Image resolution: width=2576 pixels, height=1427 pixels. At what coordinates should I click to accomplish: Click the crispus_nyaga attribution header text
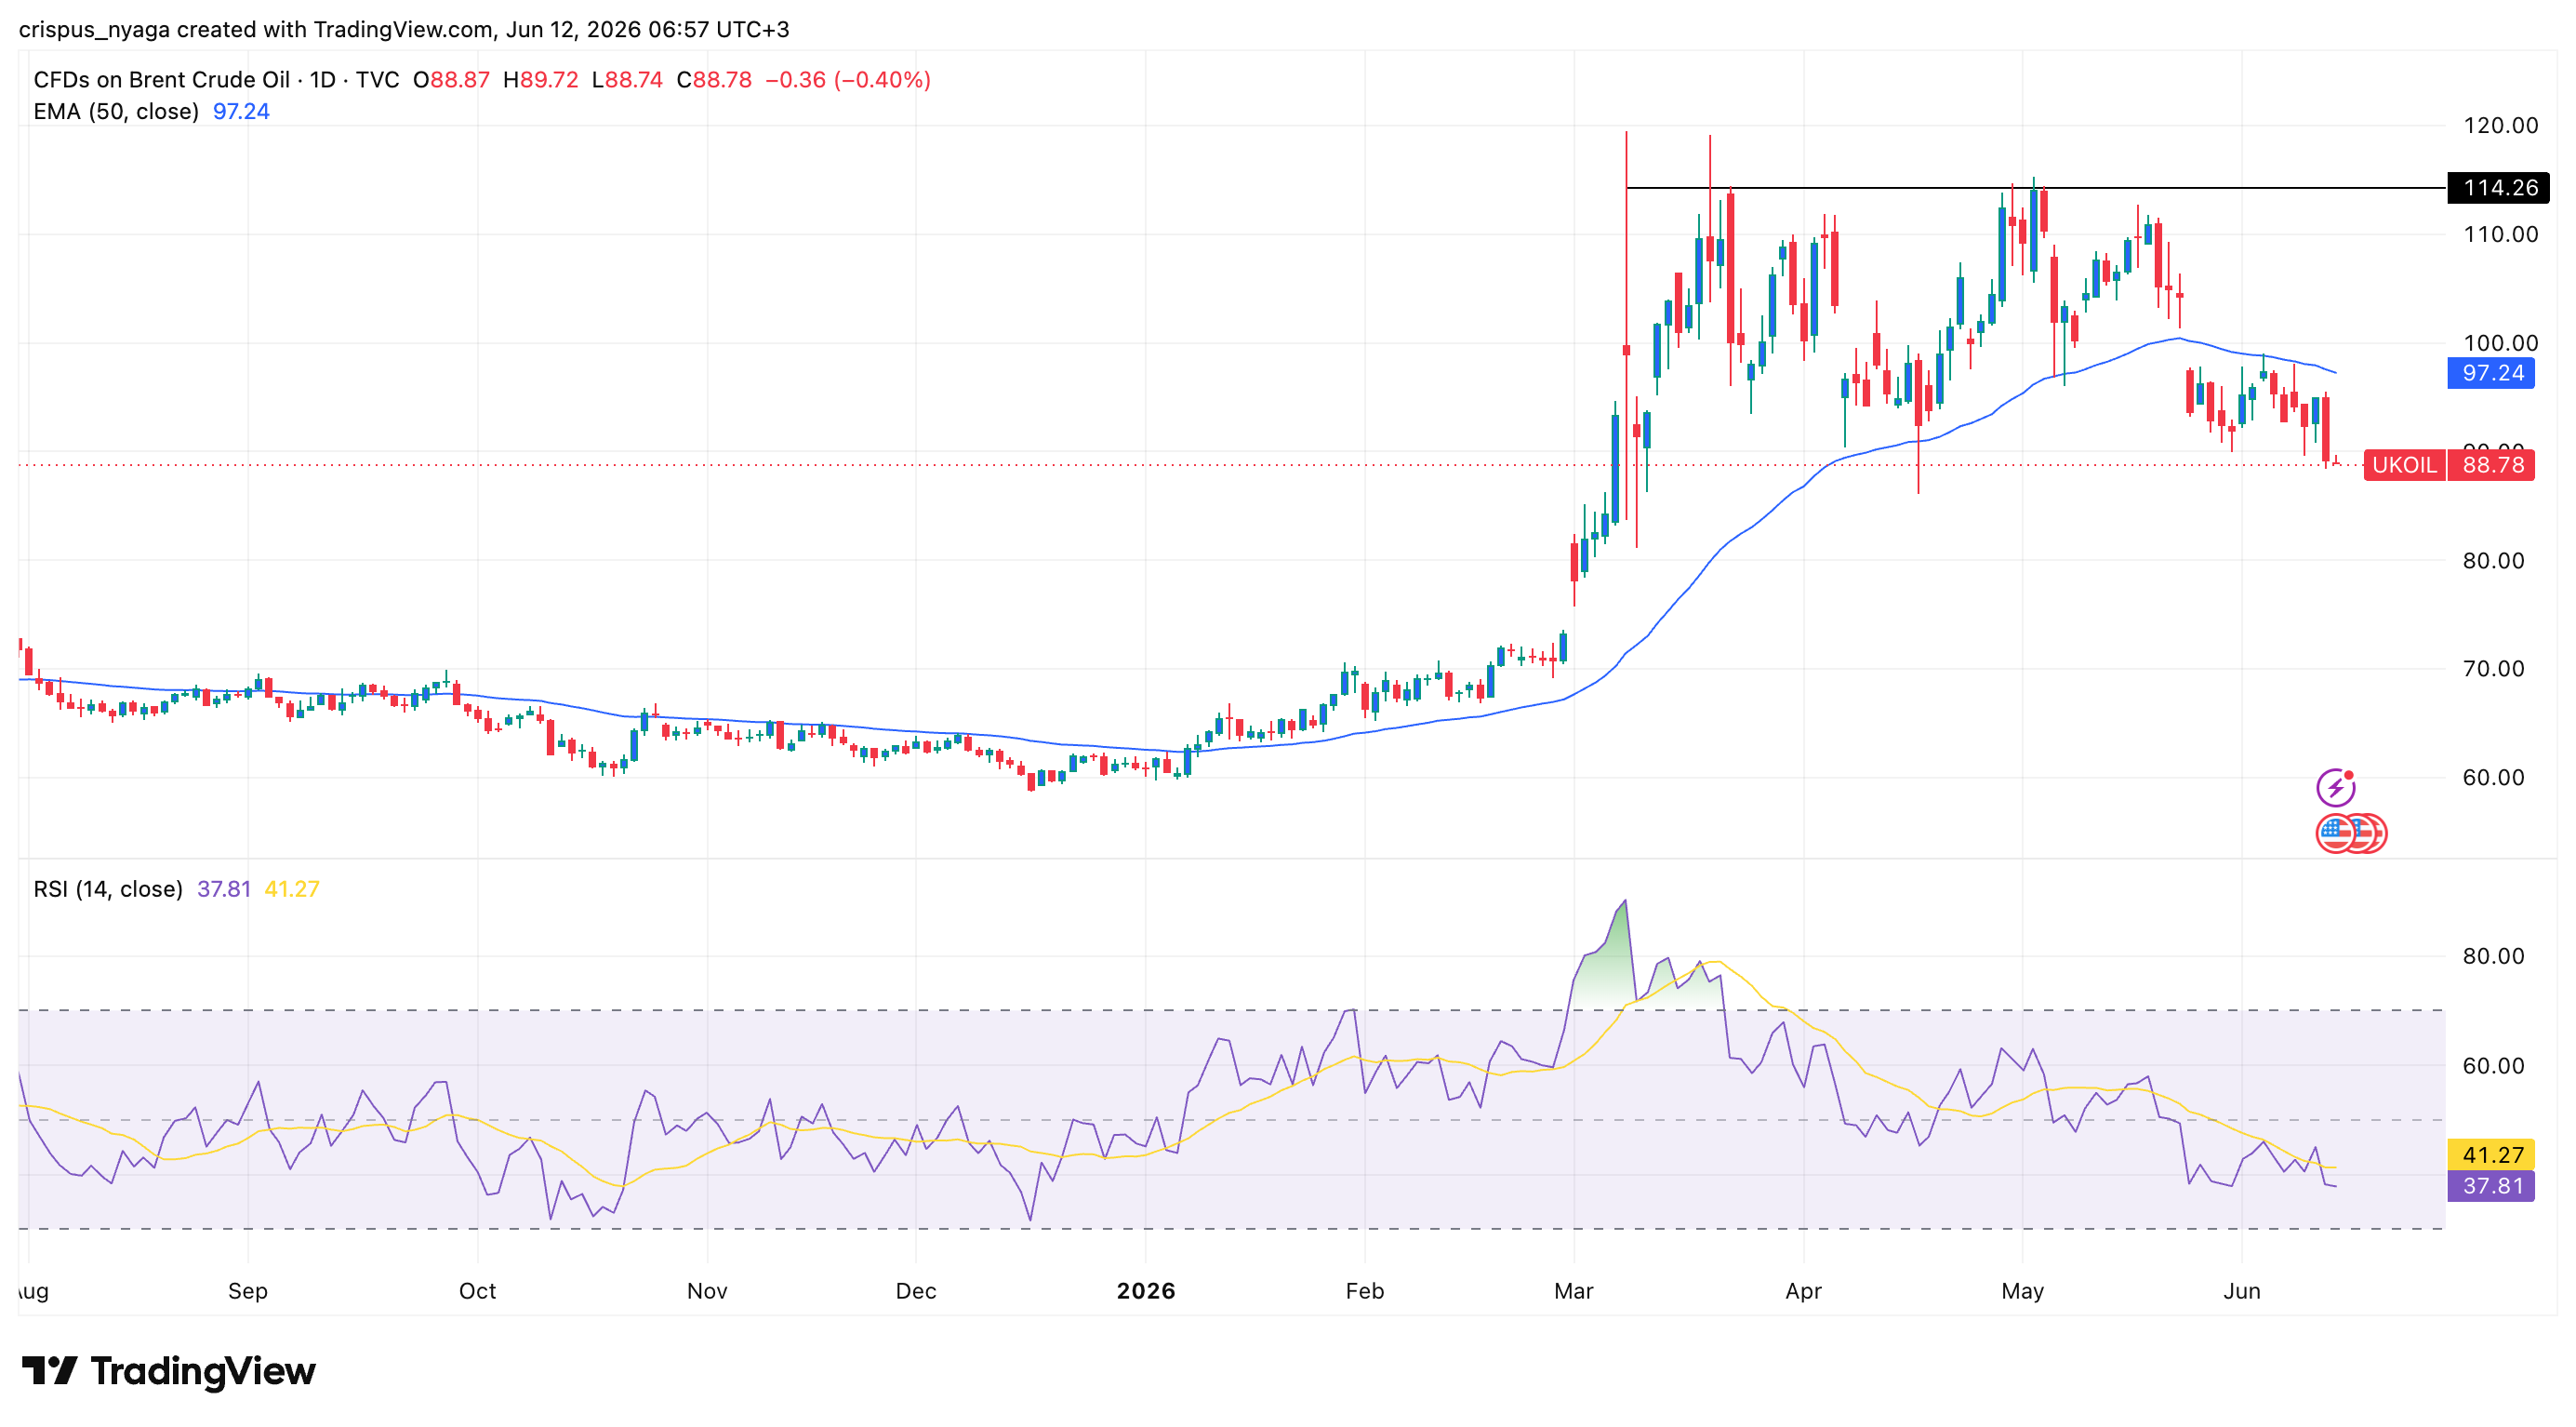pos(404,29)
